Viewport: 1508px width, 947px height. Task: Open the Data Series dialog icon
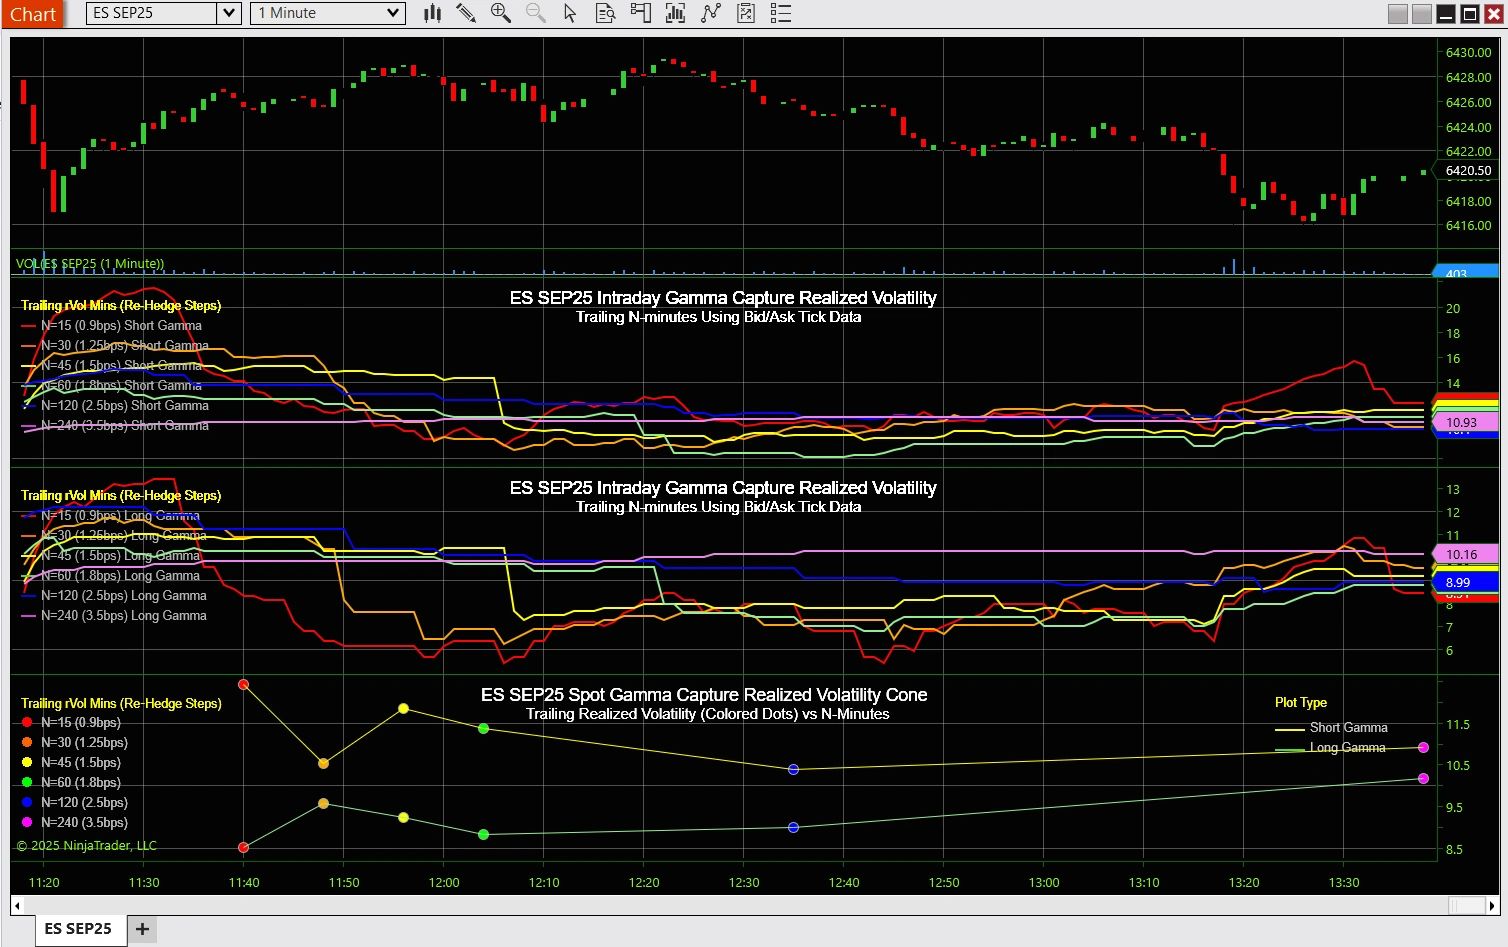pyautogui.click(x=676, y=13)
